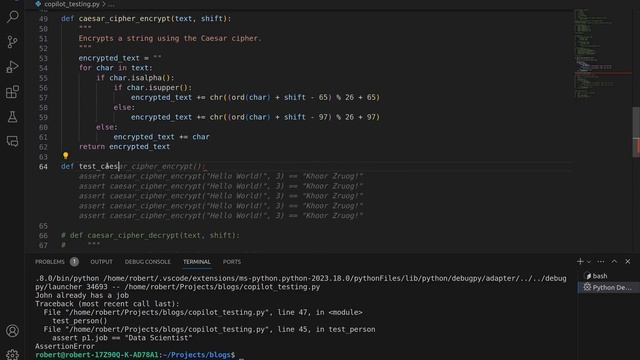Switch to the Debug Console tab

pos(148,262)
